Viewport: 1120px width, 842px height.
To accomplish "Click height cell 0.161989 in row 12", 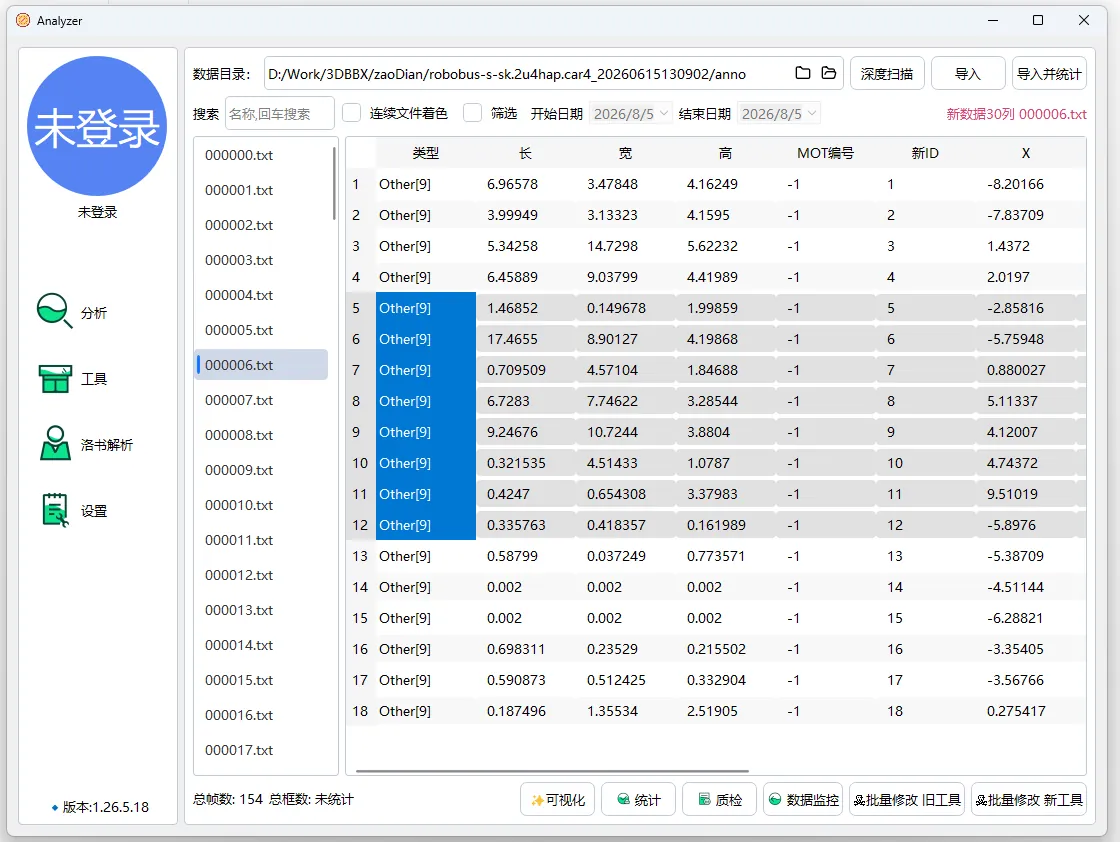I will [x=726, y=525].
